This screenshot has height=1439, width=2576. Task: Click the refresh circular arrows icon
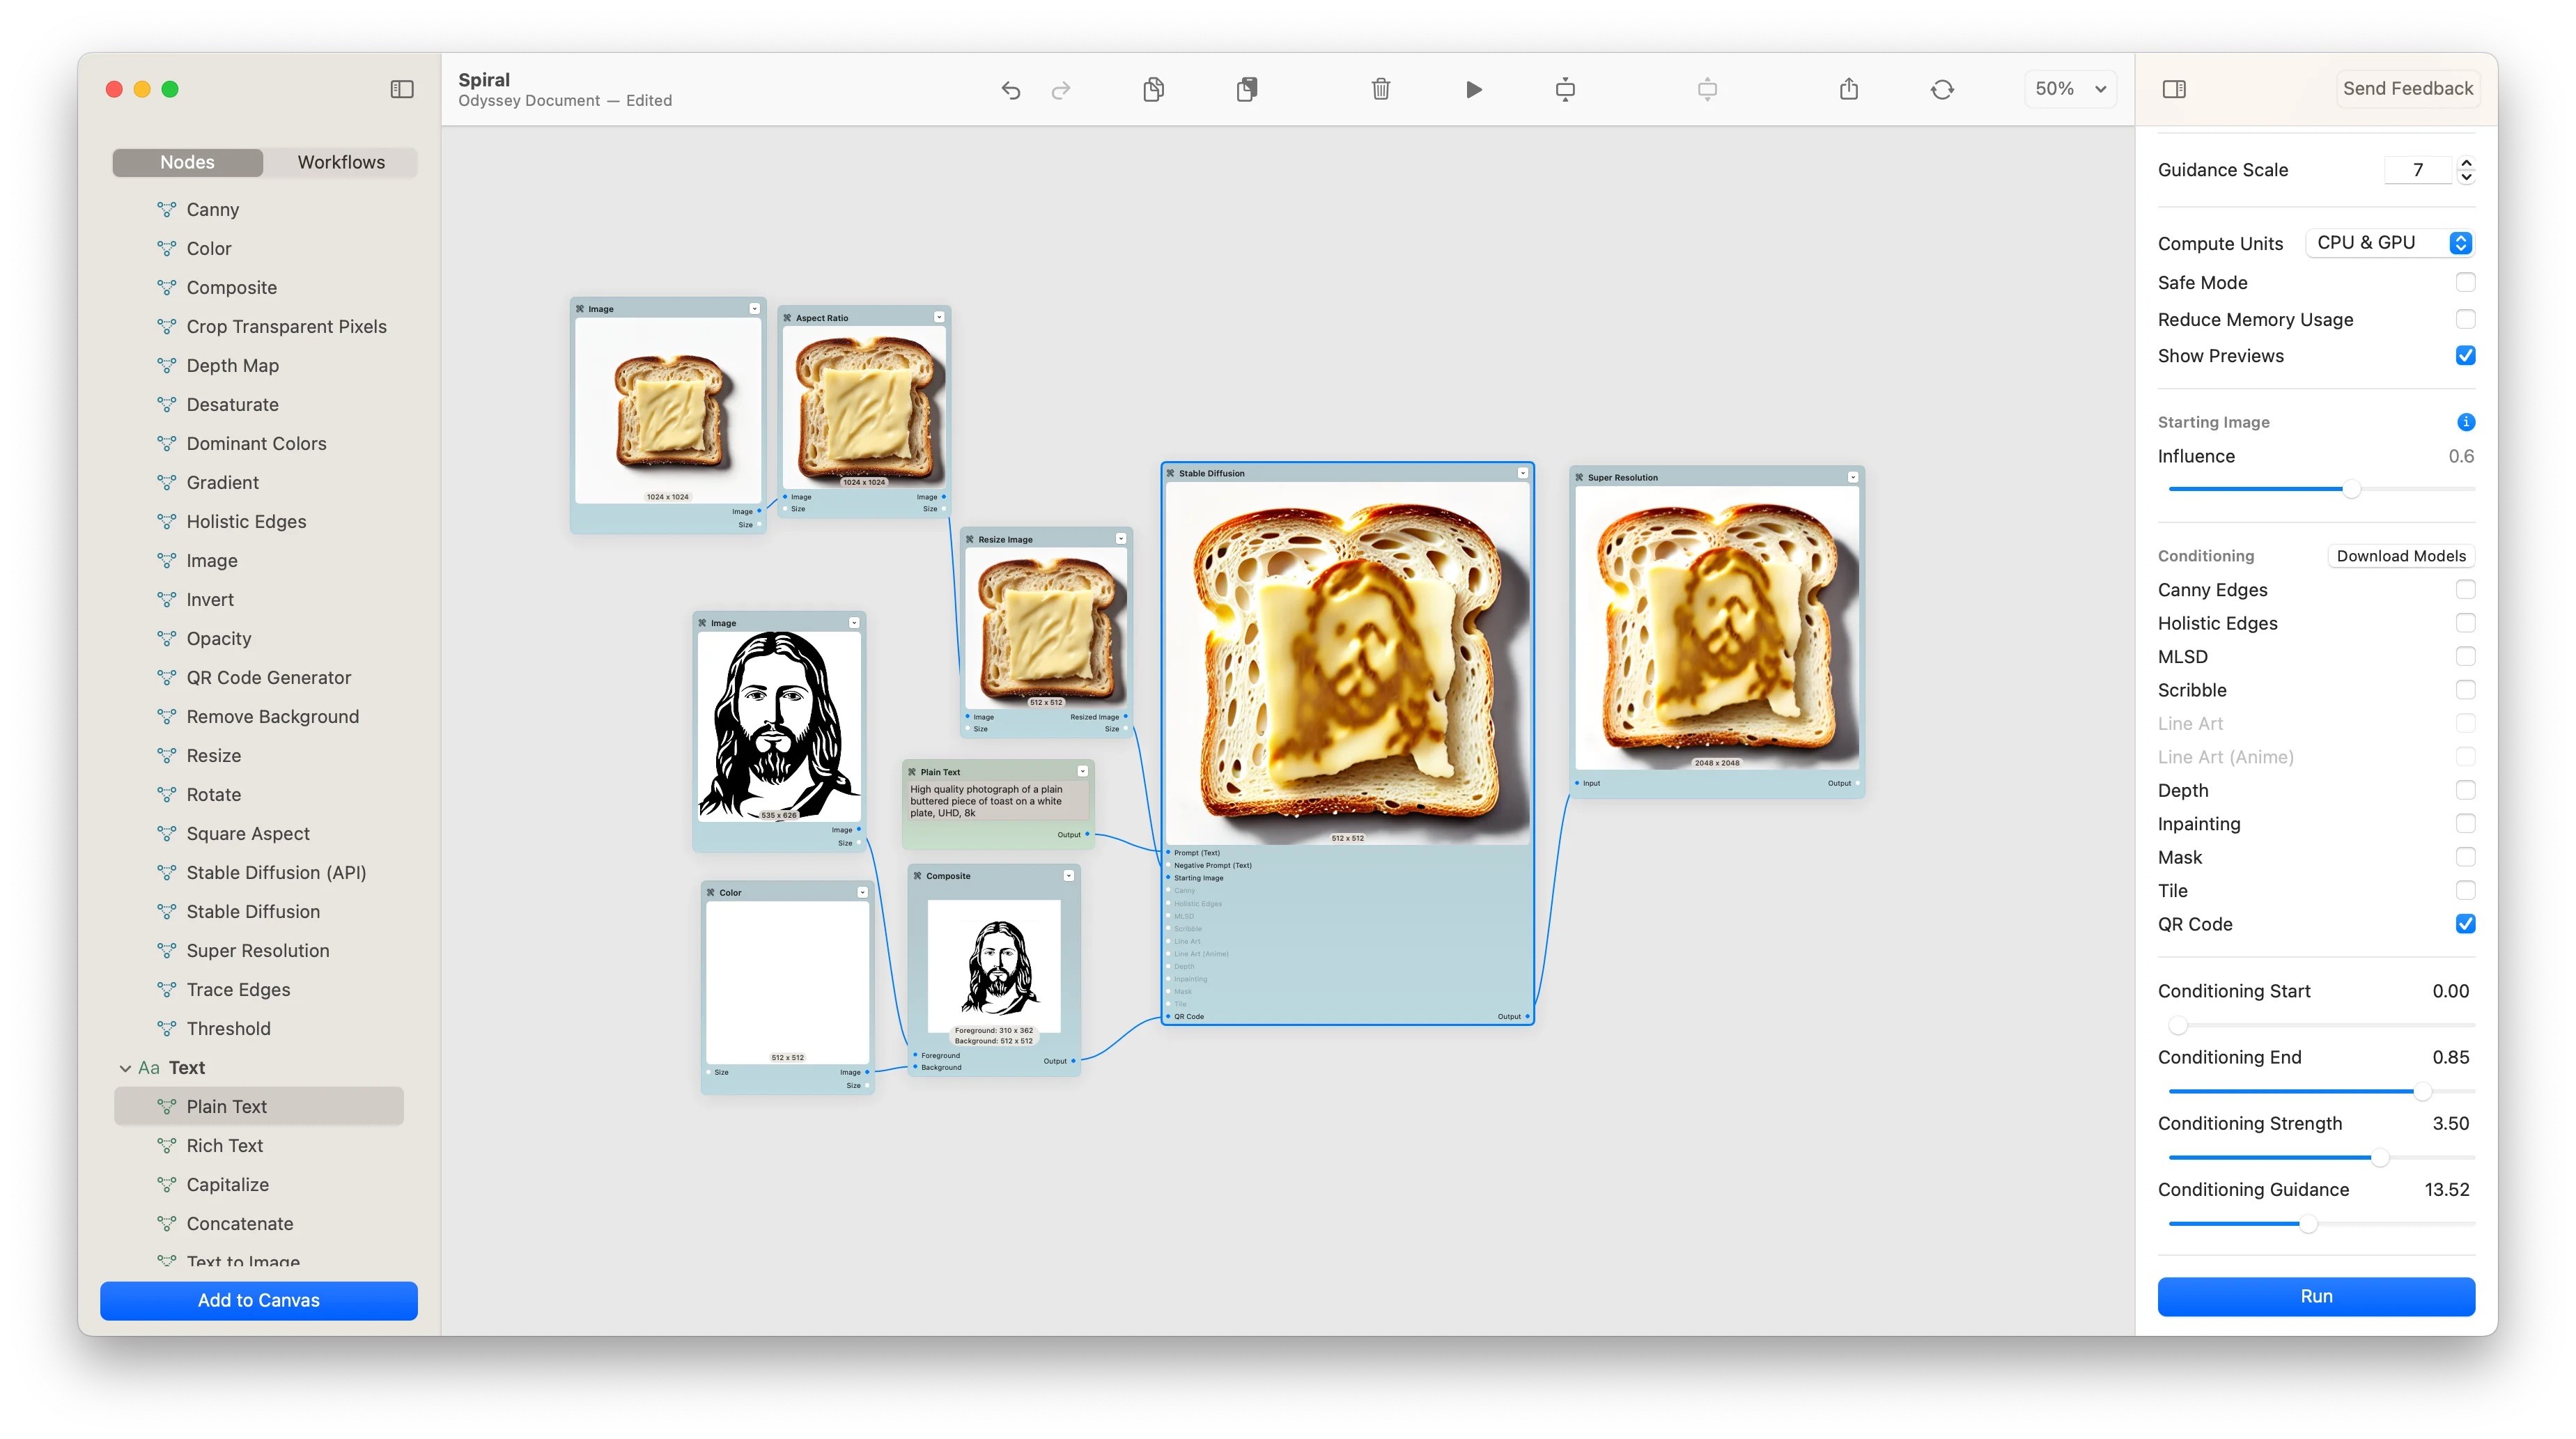tap(1942, 89)
